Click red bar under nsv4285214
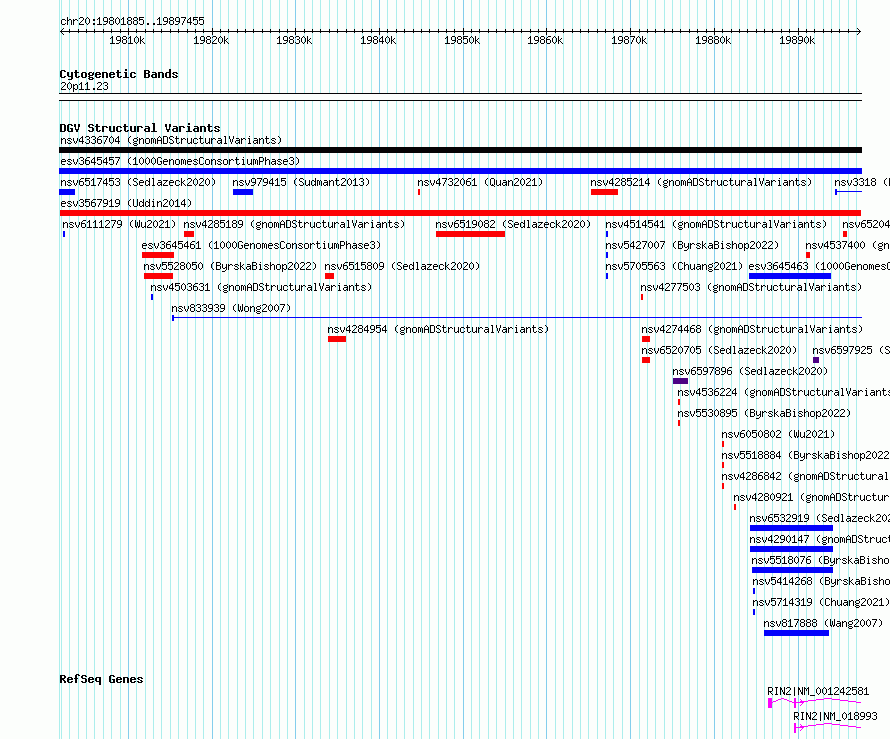Image resolution: width=890 pixels, height=739 pixels. tap(604, 192)
